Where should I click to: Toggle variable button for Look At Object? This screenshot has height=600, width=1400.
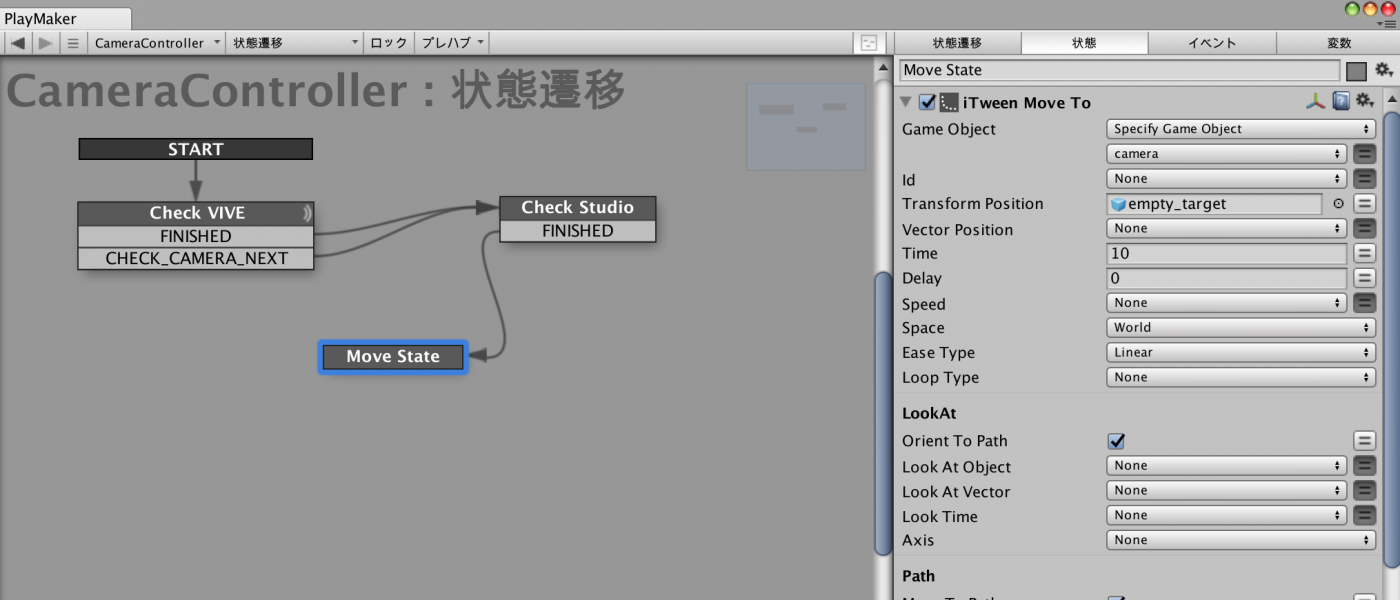pyautogui.click(x=1364, y=466)
